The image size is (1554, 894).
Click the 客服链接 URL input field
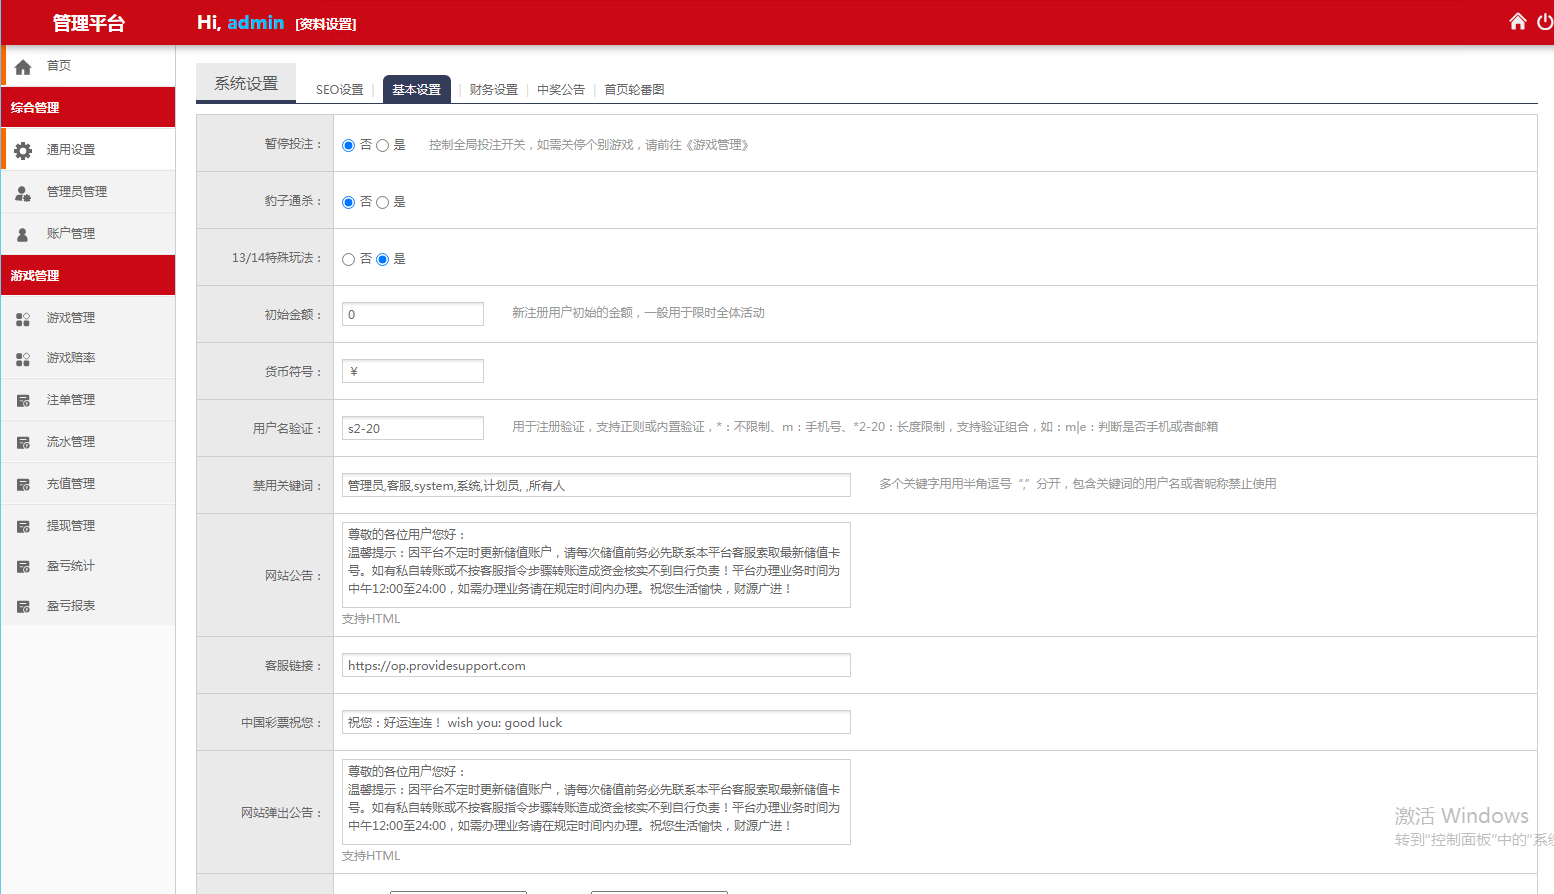pyautogui.click(x=596, y=666)
